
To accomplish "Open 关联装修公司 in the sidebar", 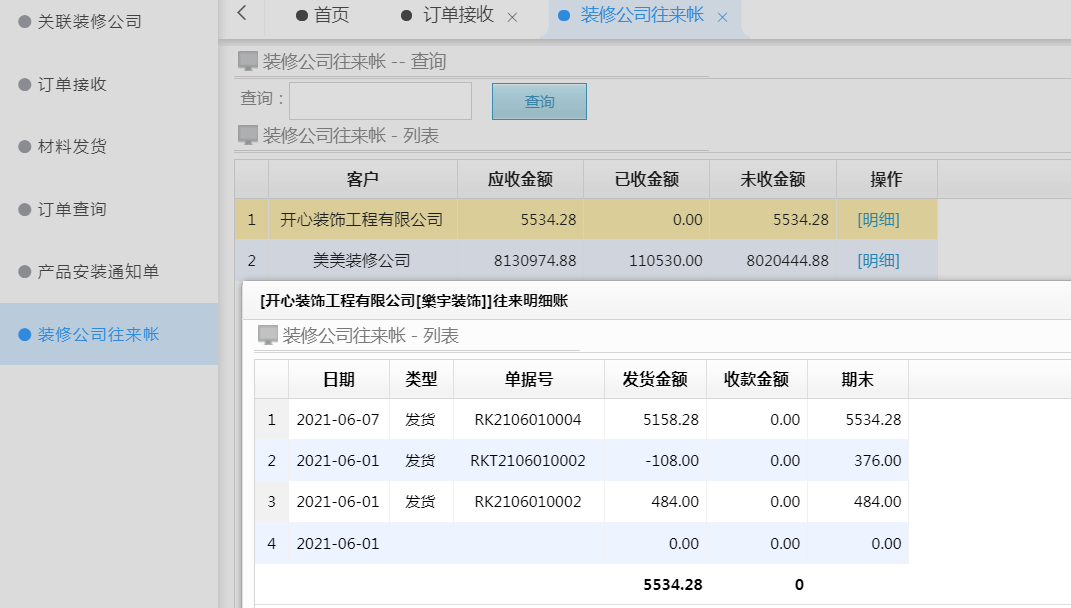I will [89, 21].
